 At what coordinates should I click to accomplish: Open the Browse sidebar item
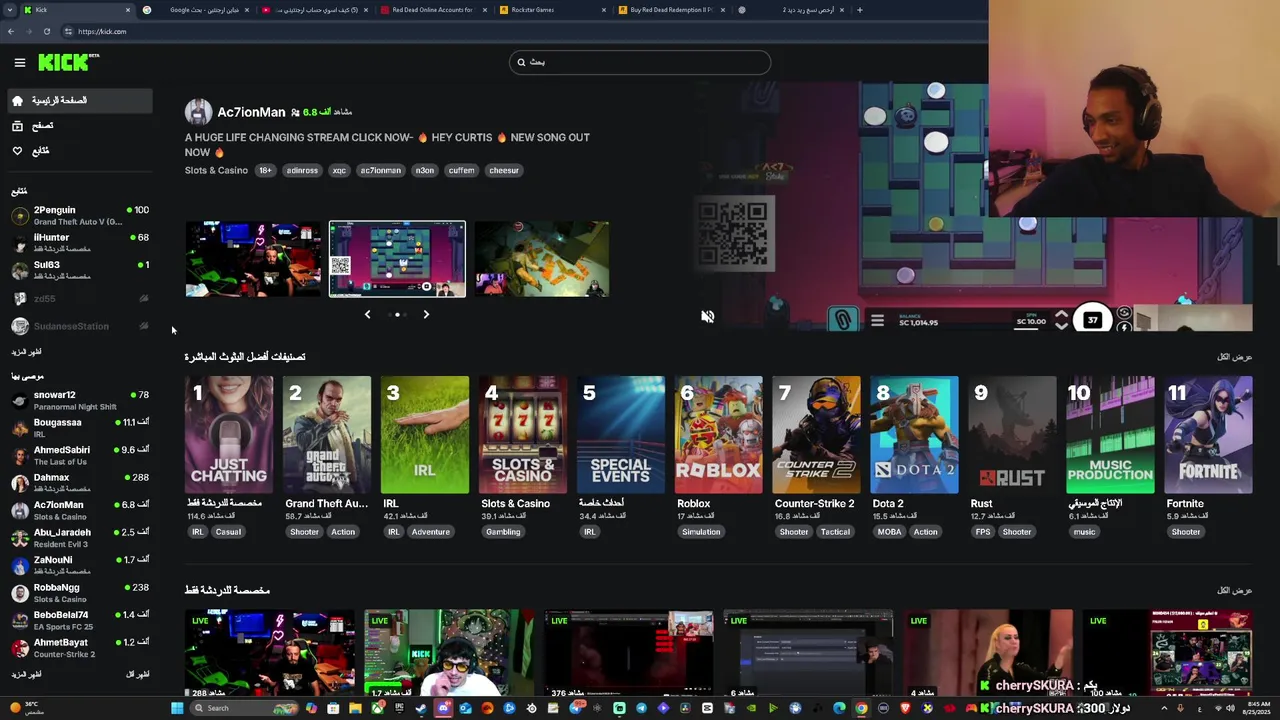[x=78, y=125]
